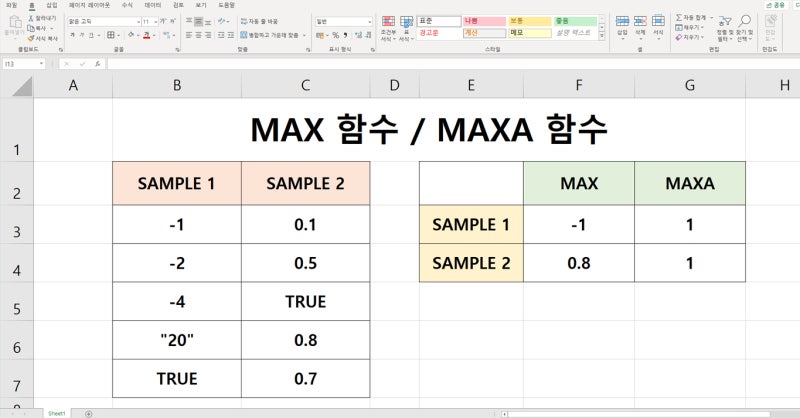The image size is (800, 418).
Task: Toggle Bold (굵은 가) formatting
Action: pos(72,35)
